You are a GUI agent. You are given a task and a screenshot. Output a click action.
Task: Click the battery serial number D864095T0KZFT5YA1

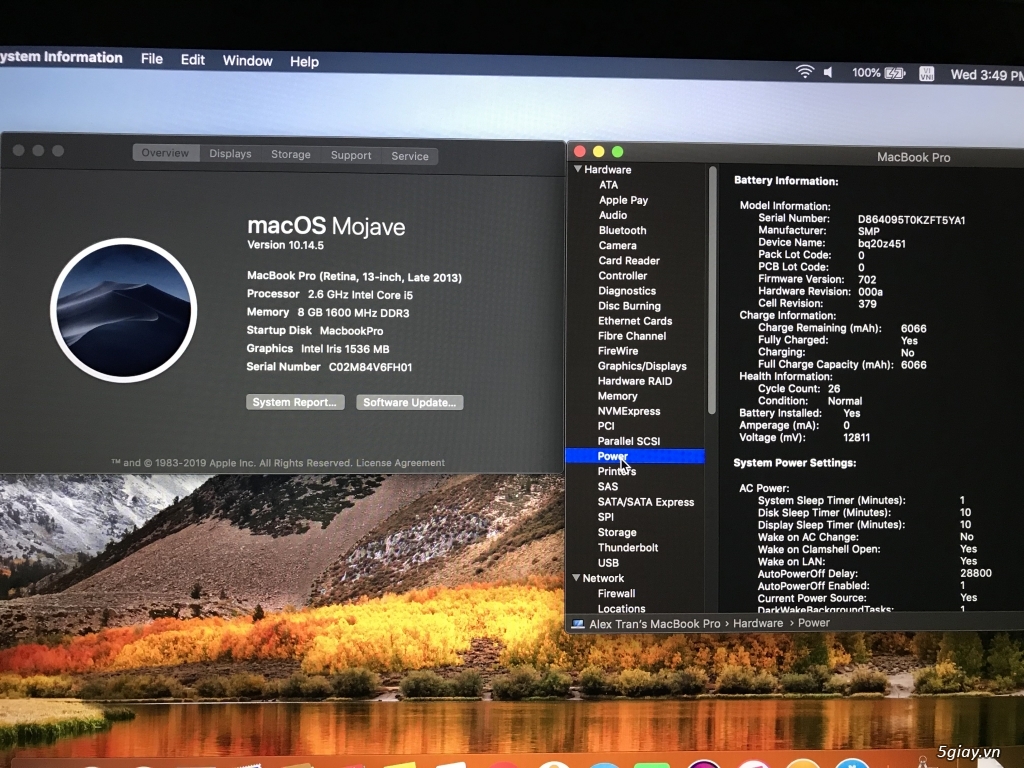point(911,220)
